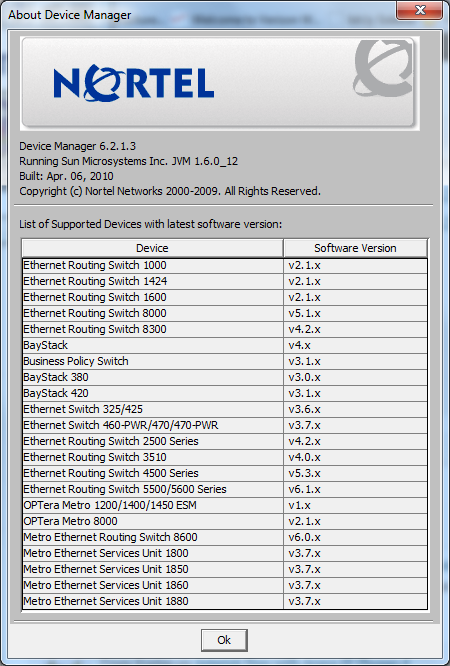Select the Ethernet Routing Switch 8000 row
This screenshot has width=450, height=666.
coord(225,313)
